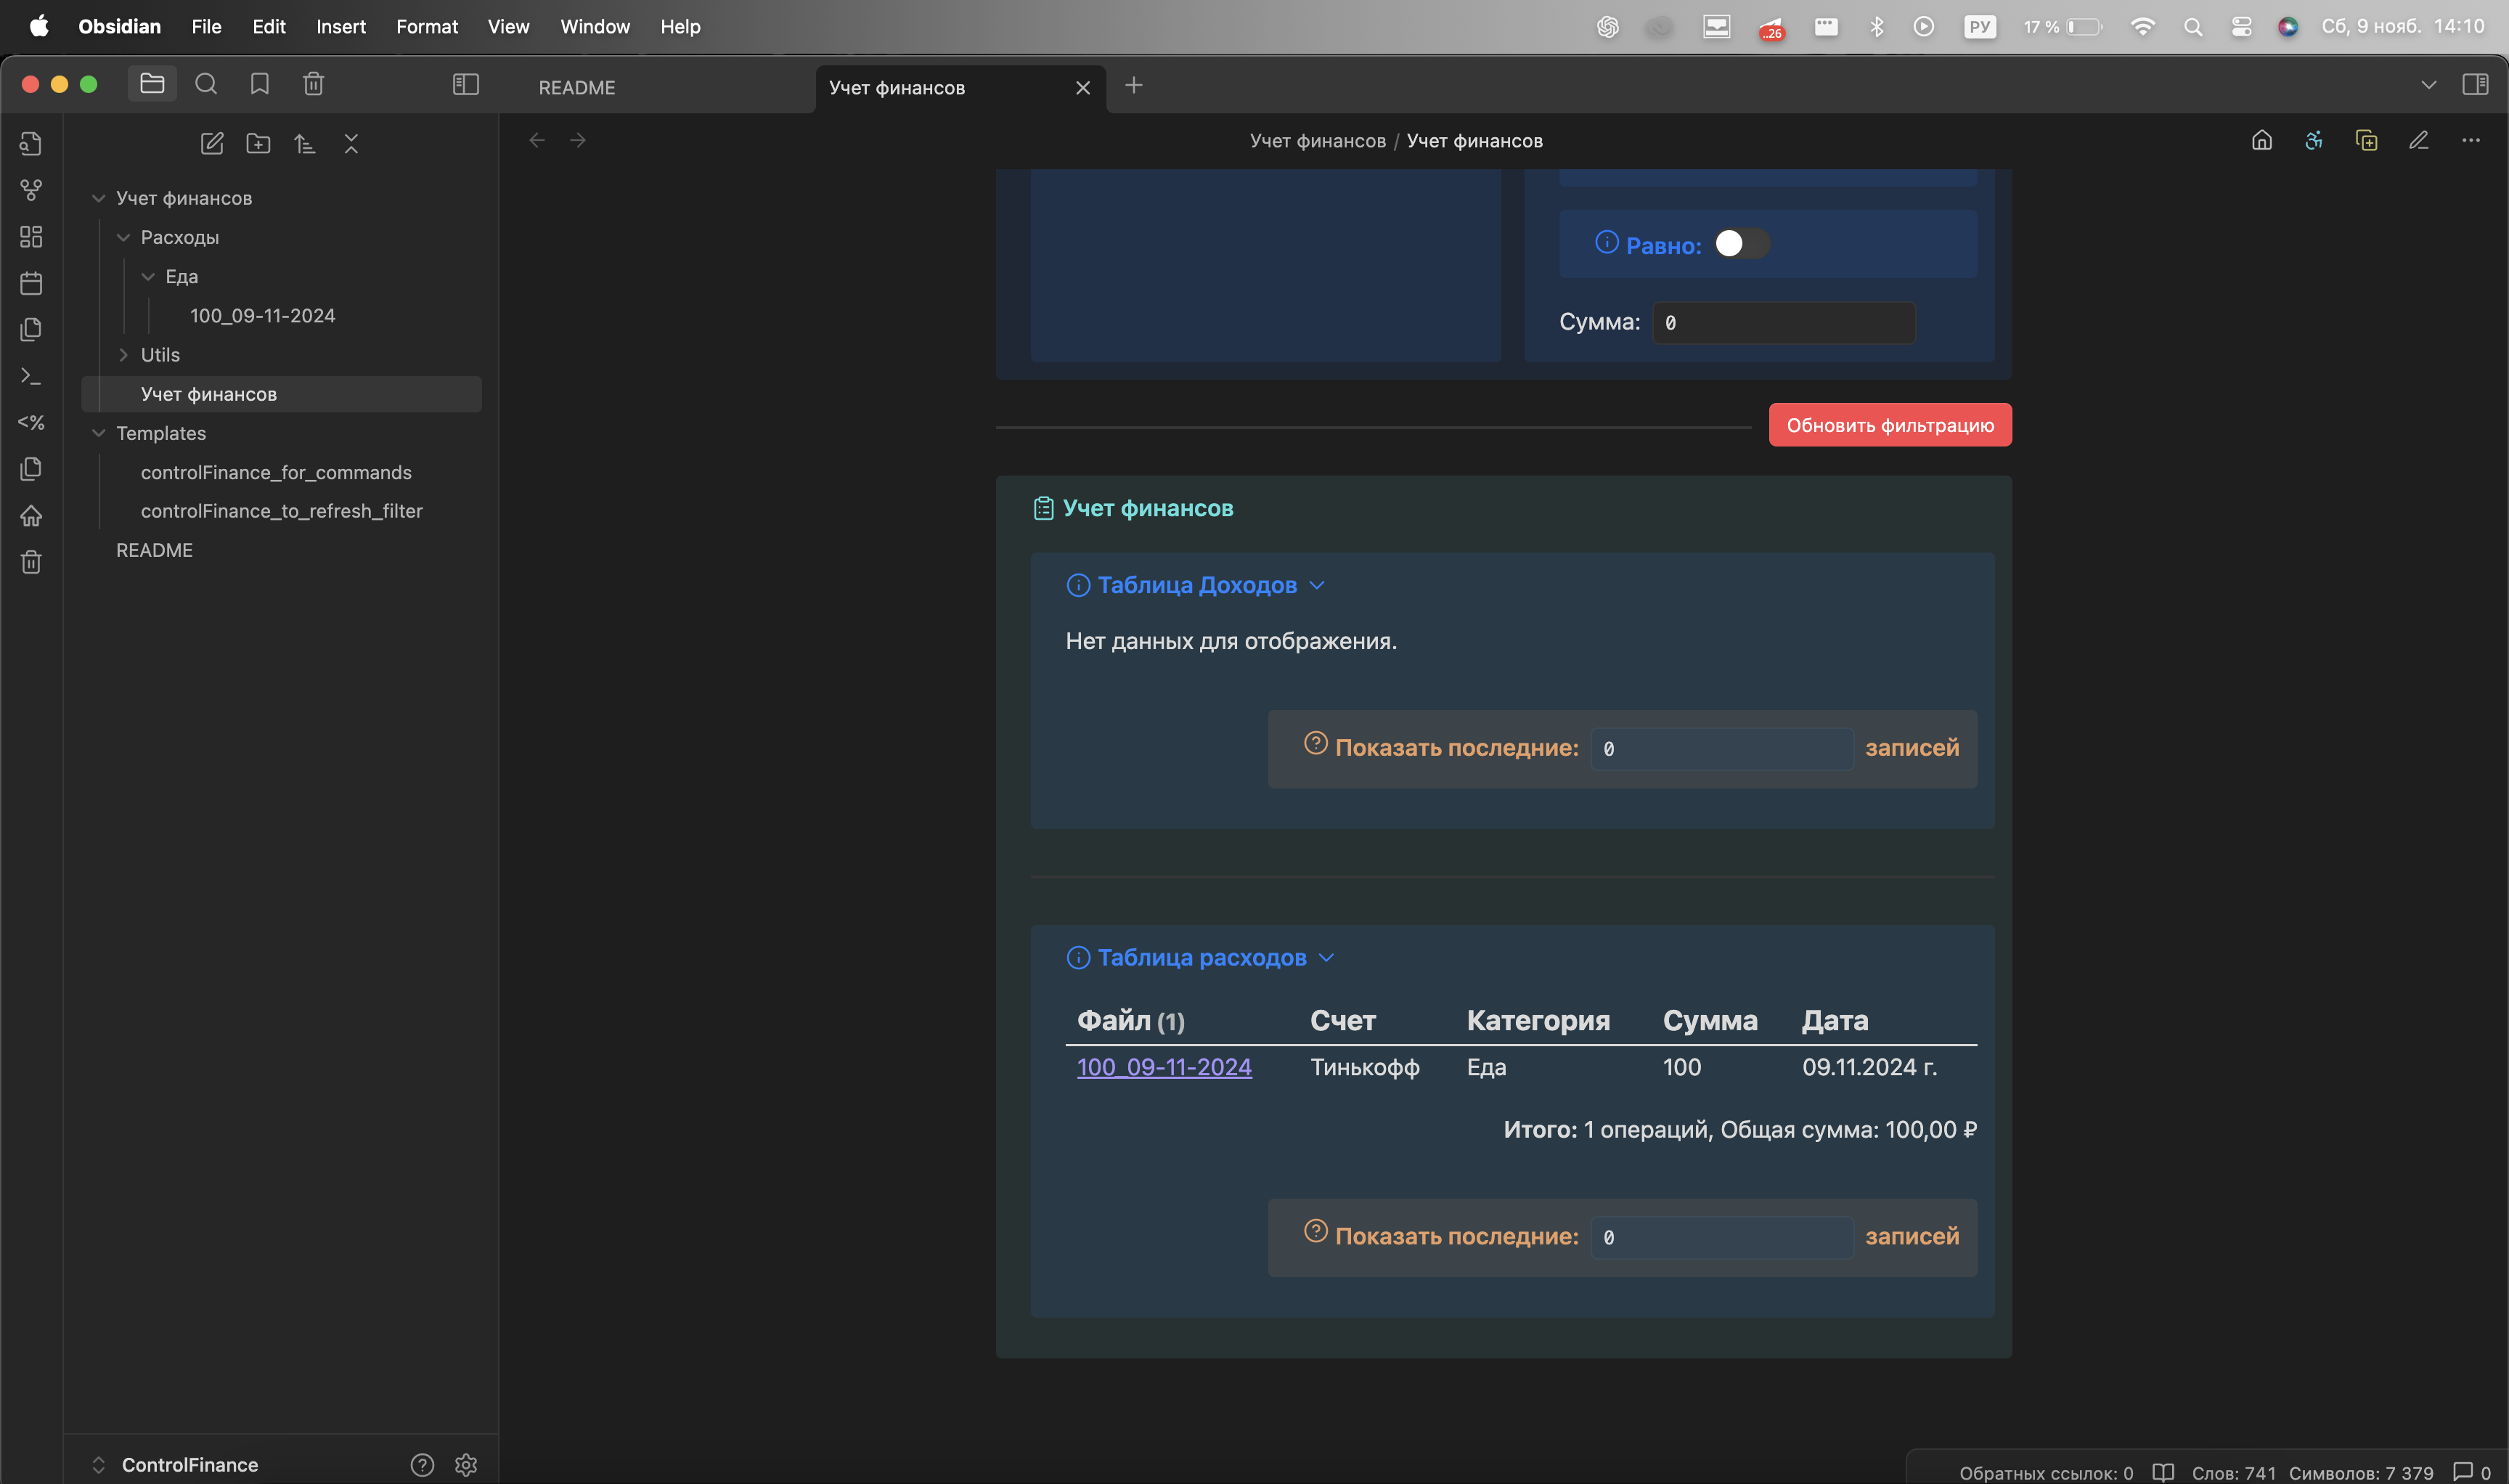The width and height of the screenshot is (2509, 1484).
Task: Open the 100_09-11-2024 file link
Action: tap(1164, 1068)
